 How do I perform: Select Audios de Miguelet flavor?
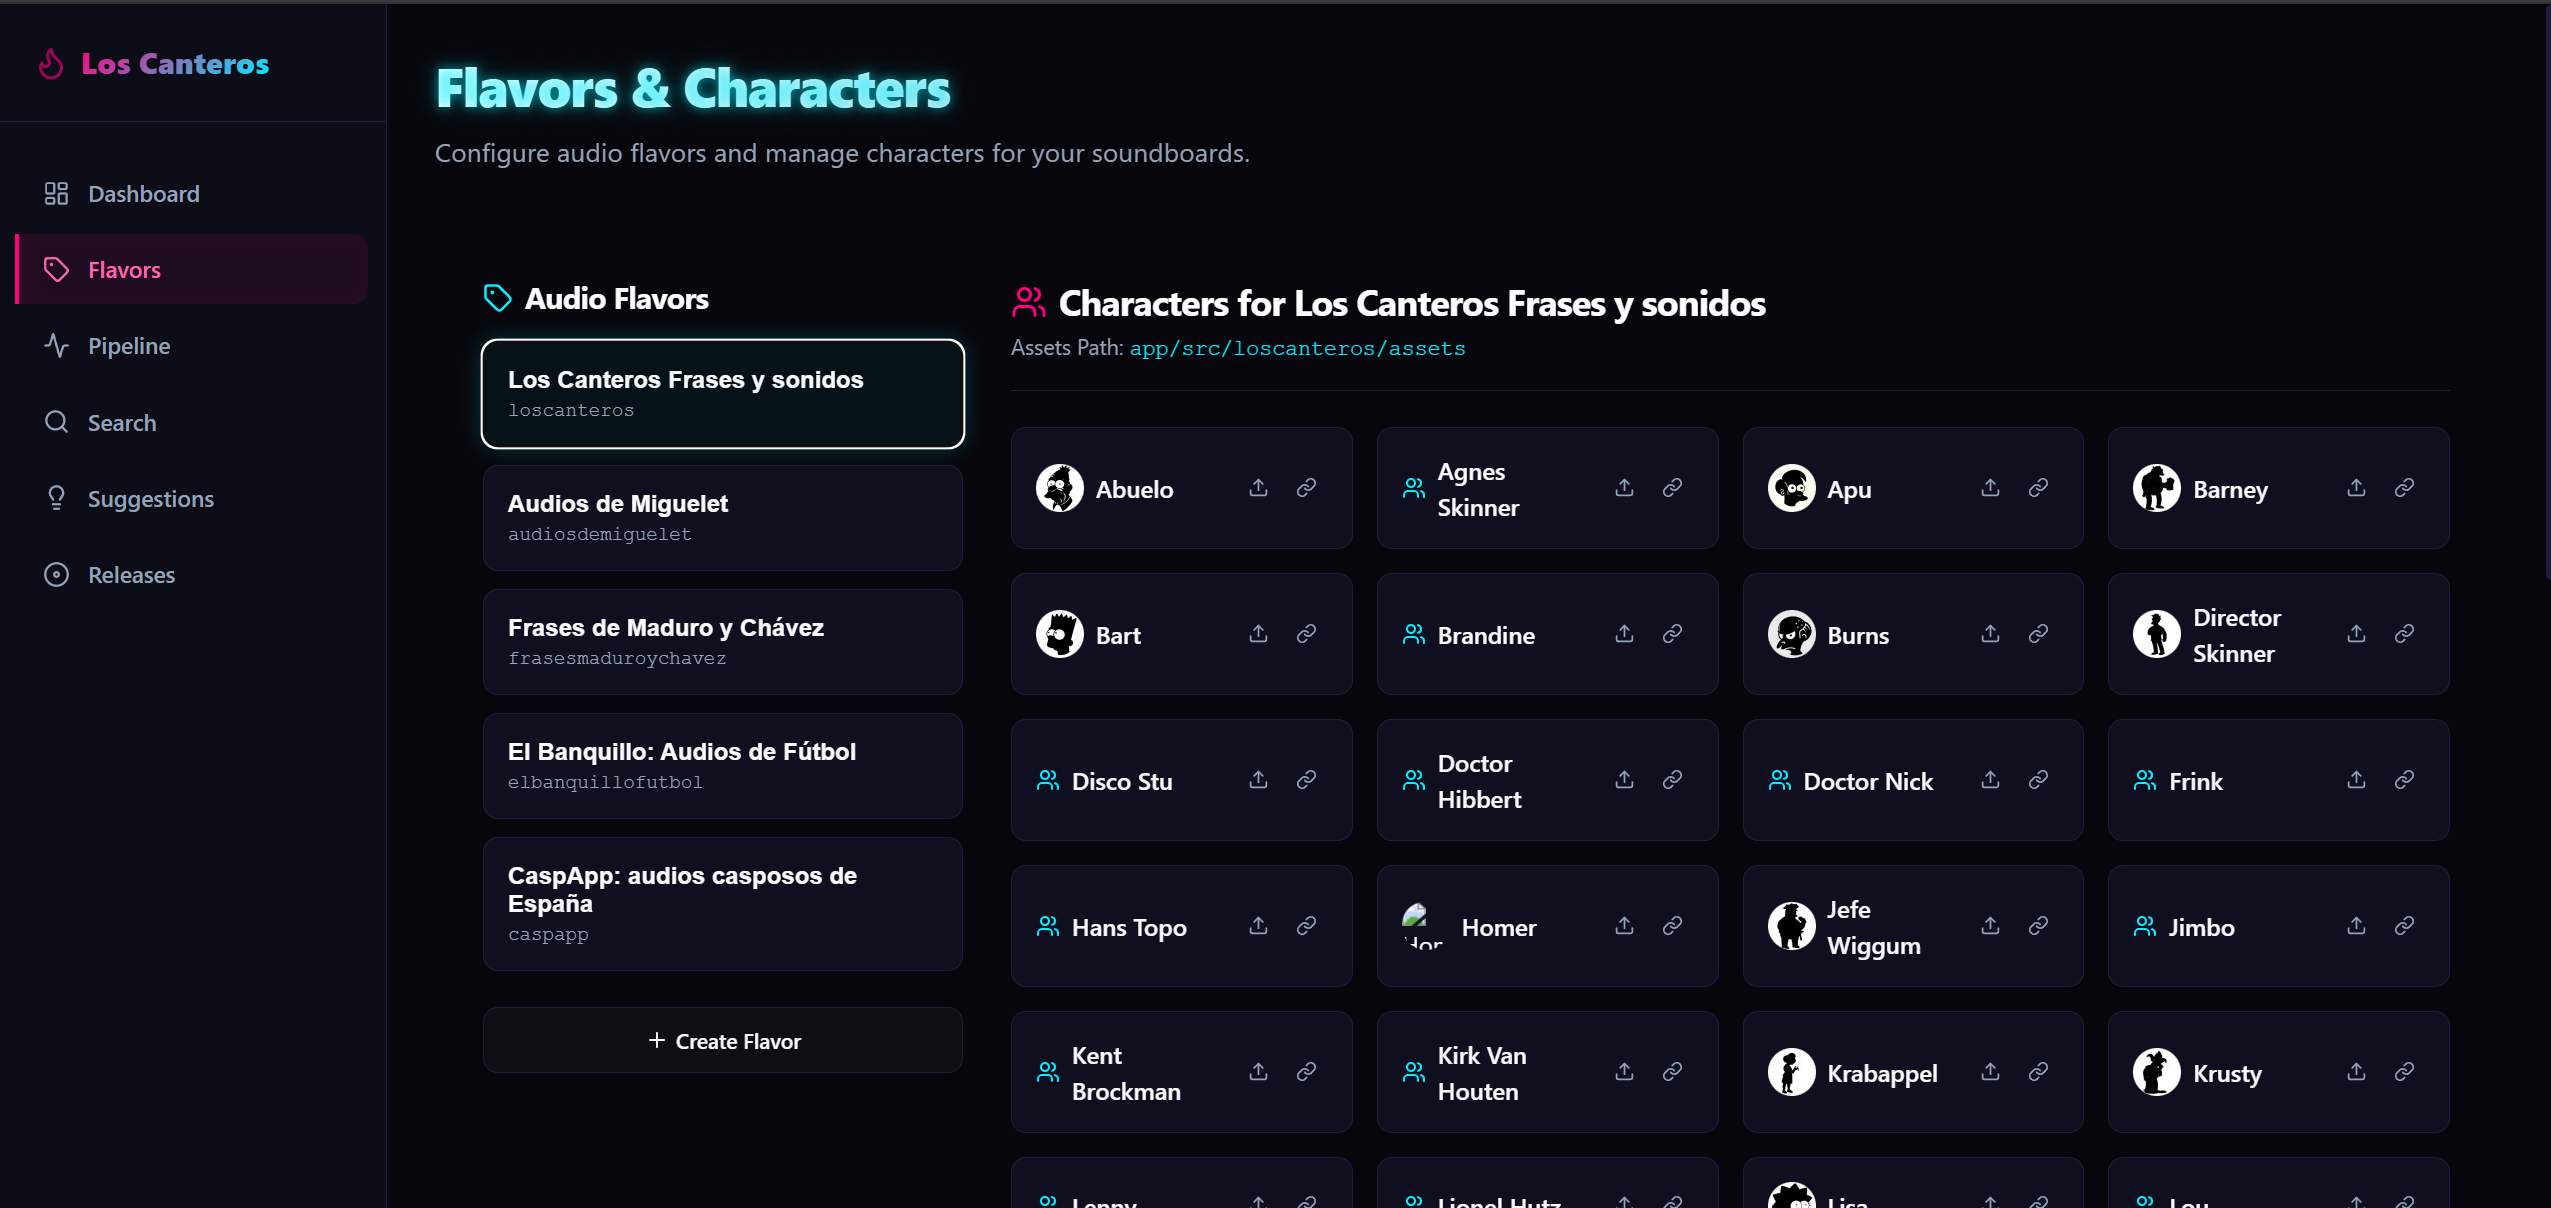722,518
